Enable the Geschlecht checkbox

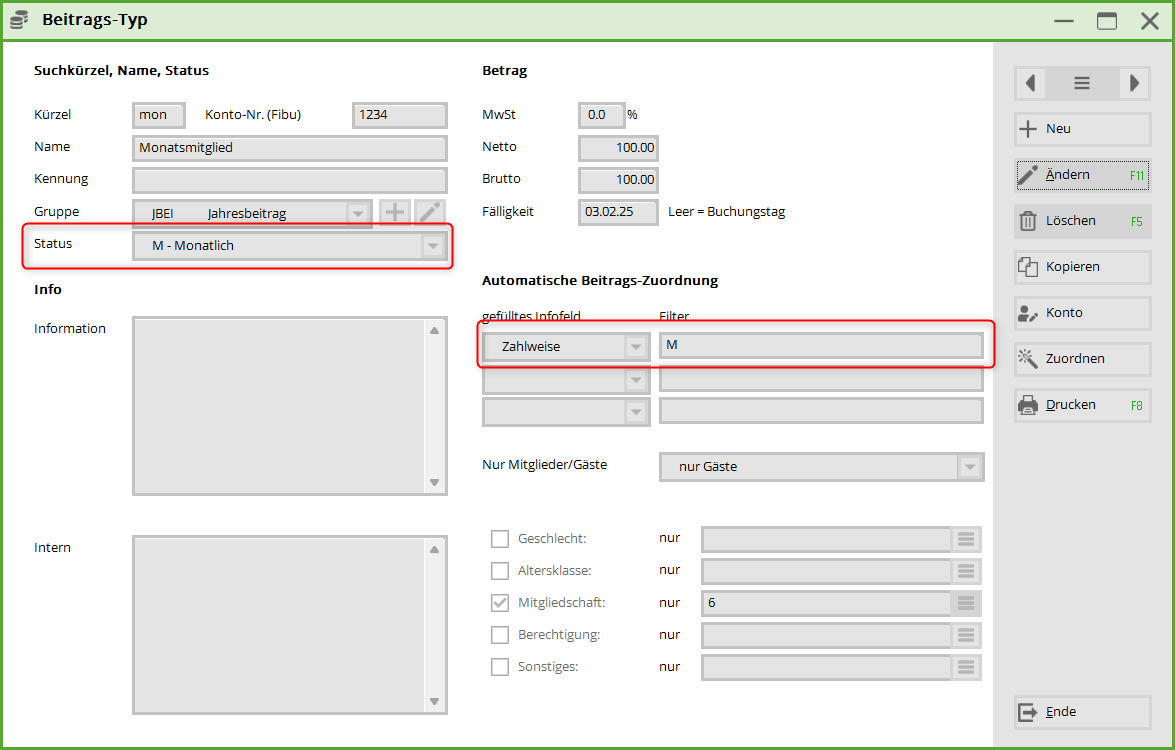[x=500, y=539]
